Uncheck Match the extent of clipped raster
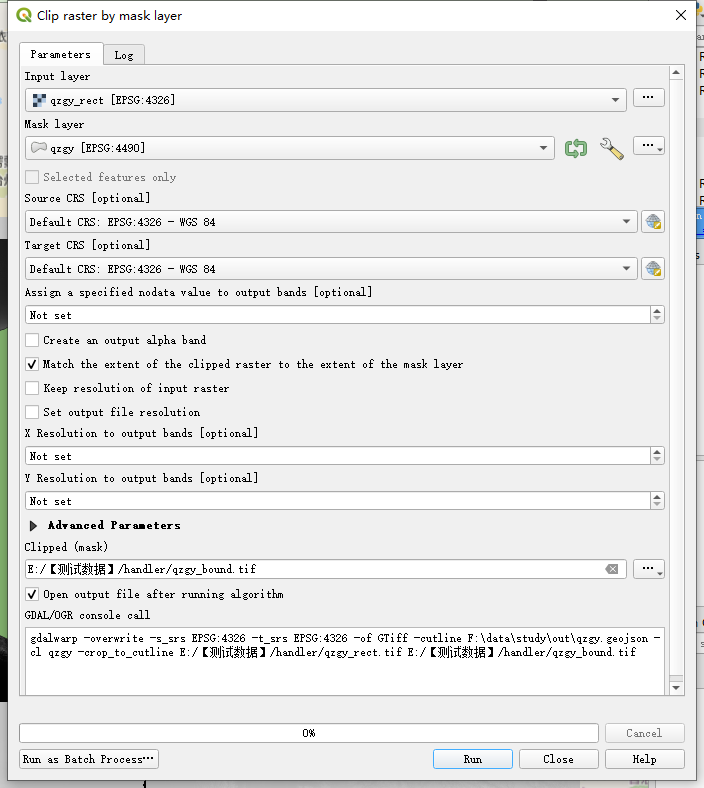This screenshot has height=788, width=704. click(32, 364)
